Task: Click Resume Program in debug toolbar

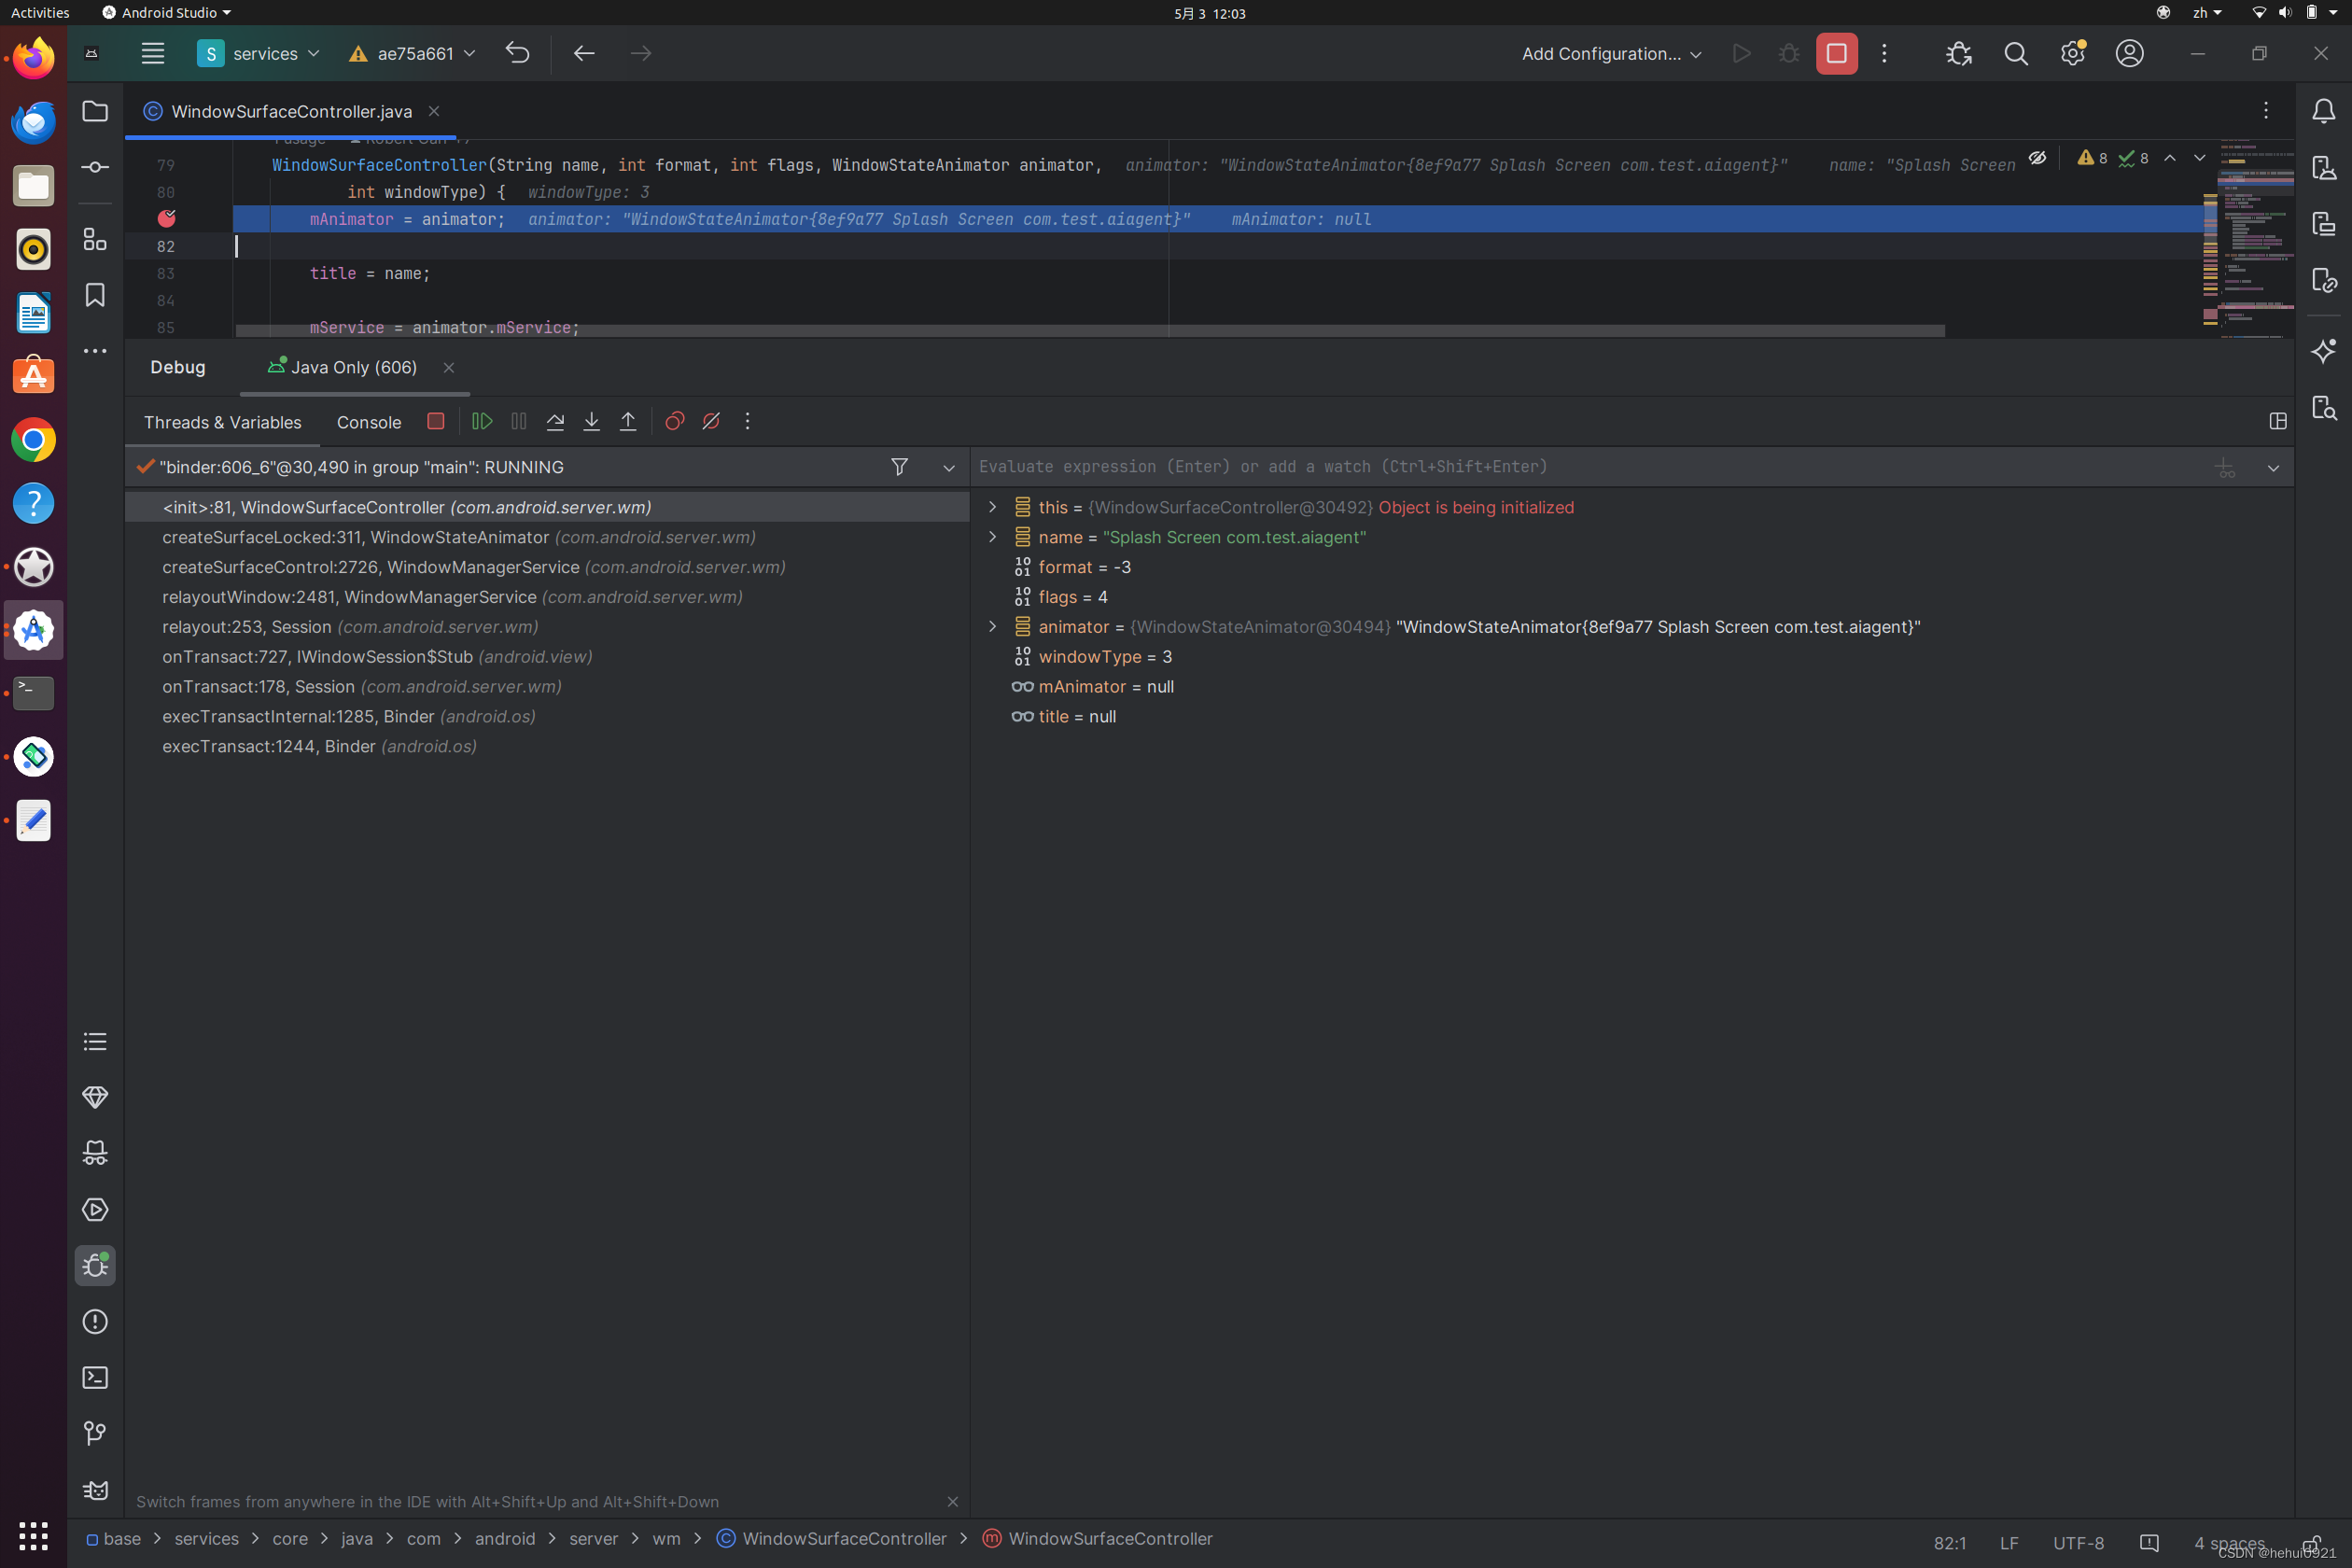Action: 482,421
